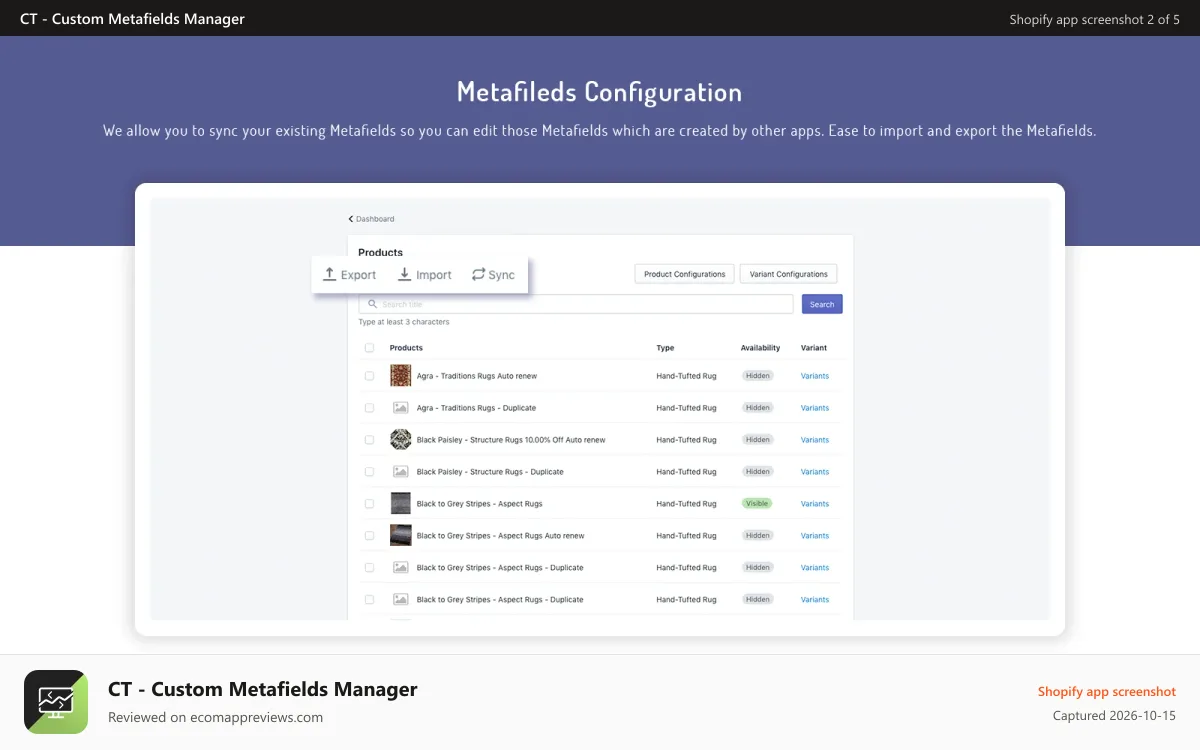The image size is (1200, 750).
Task: Click the Sync arrows icon
Action: tap(478, 274)
